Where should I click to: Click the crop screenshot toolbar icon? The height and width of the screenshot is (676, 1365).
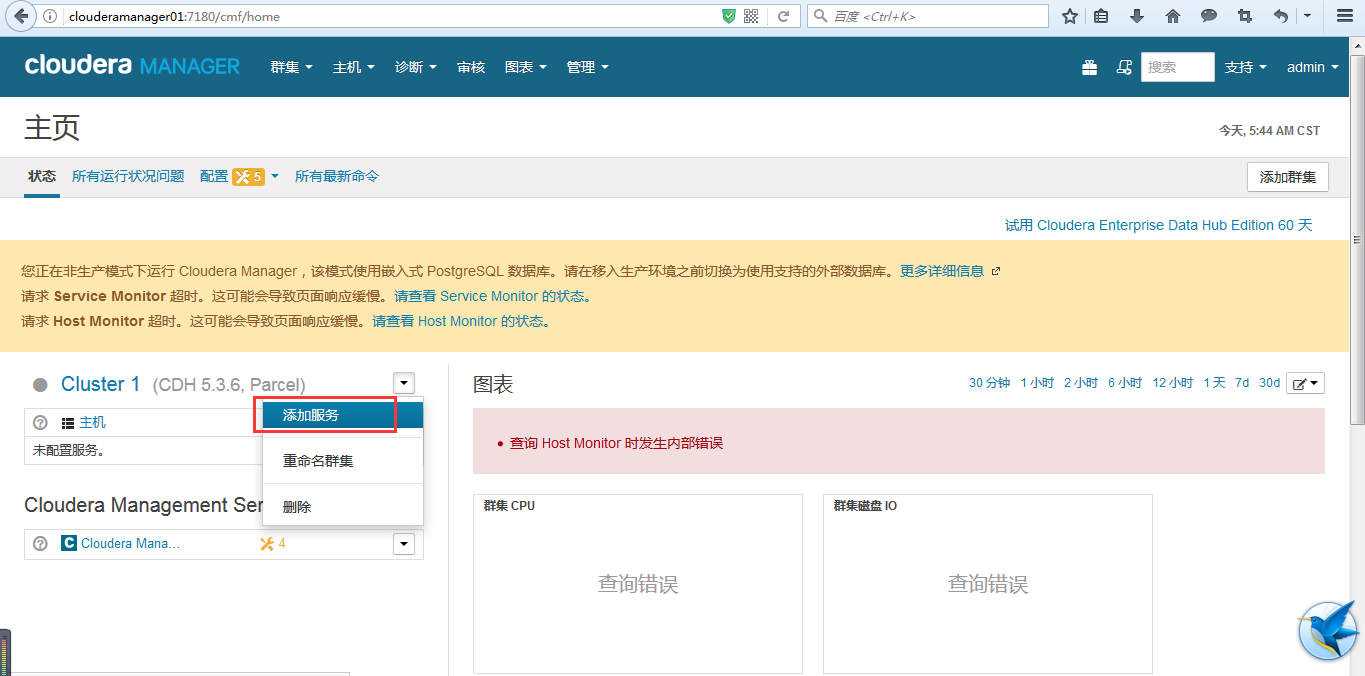click(1245, 16)
